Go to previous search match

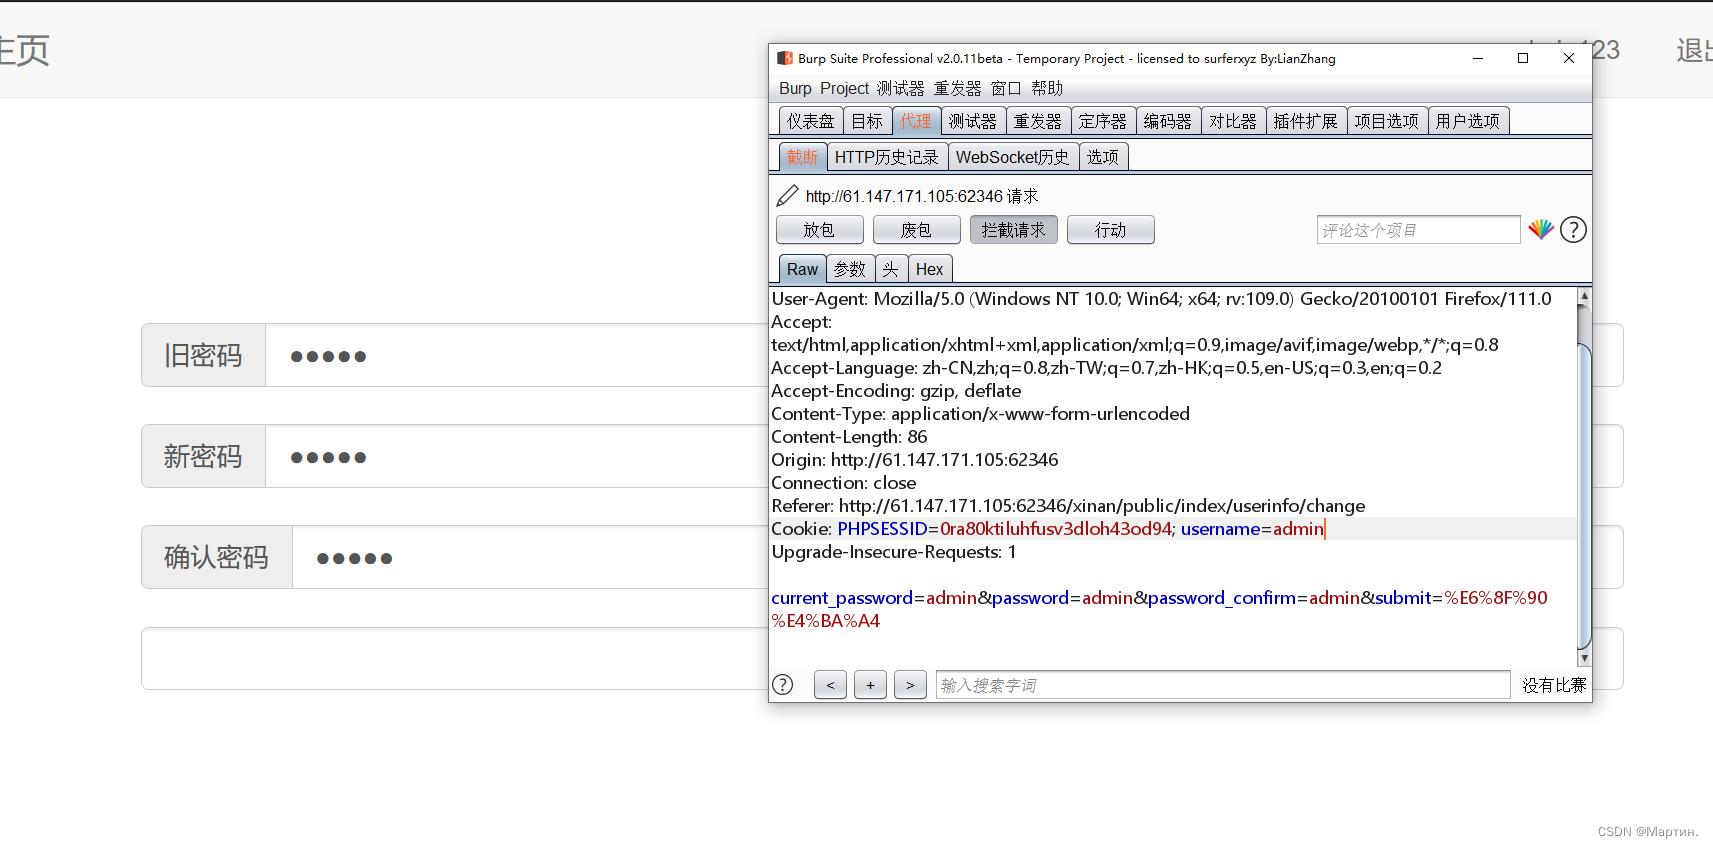(830, 685)
